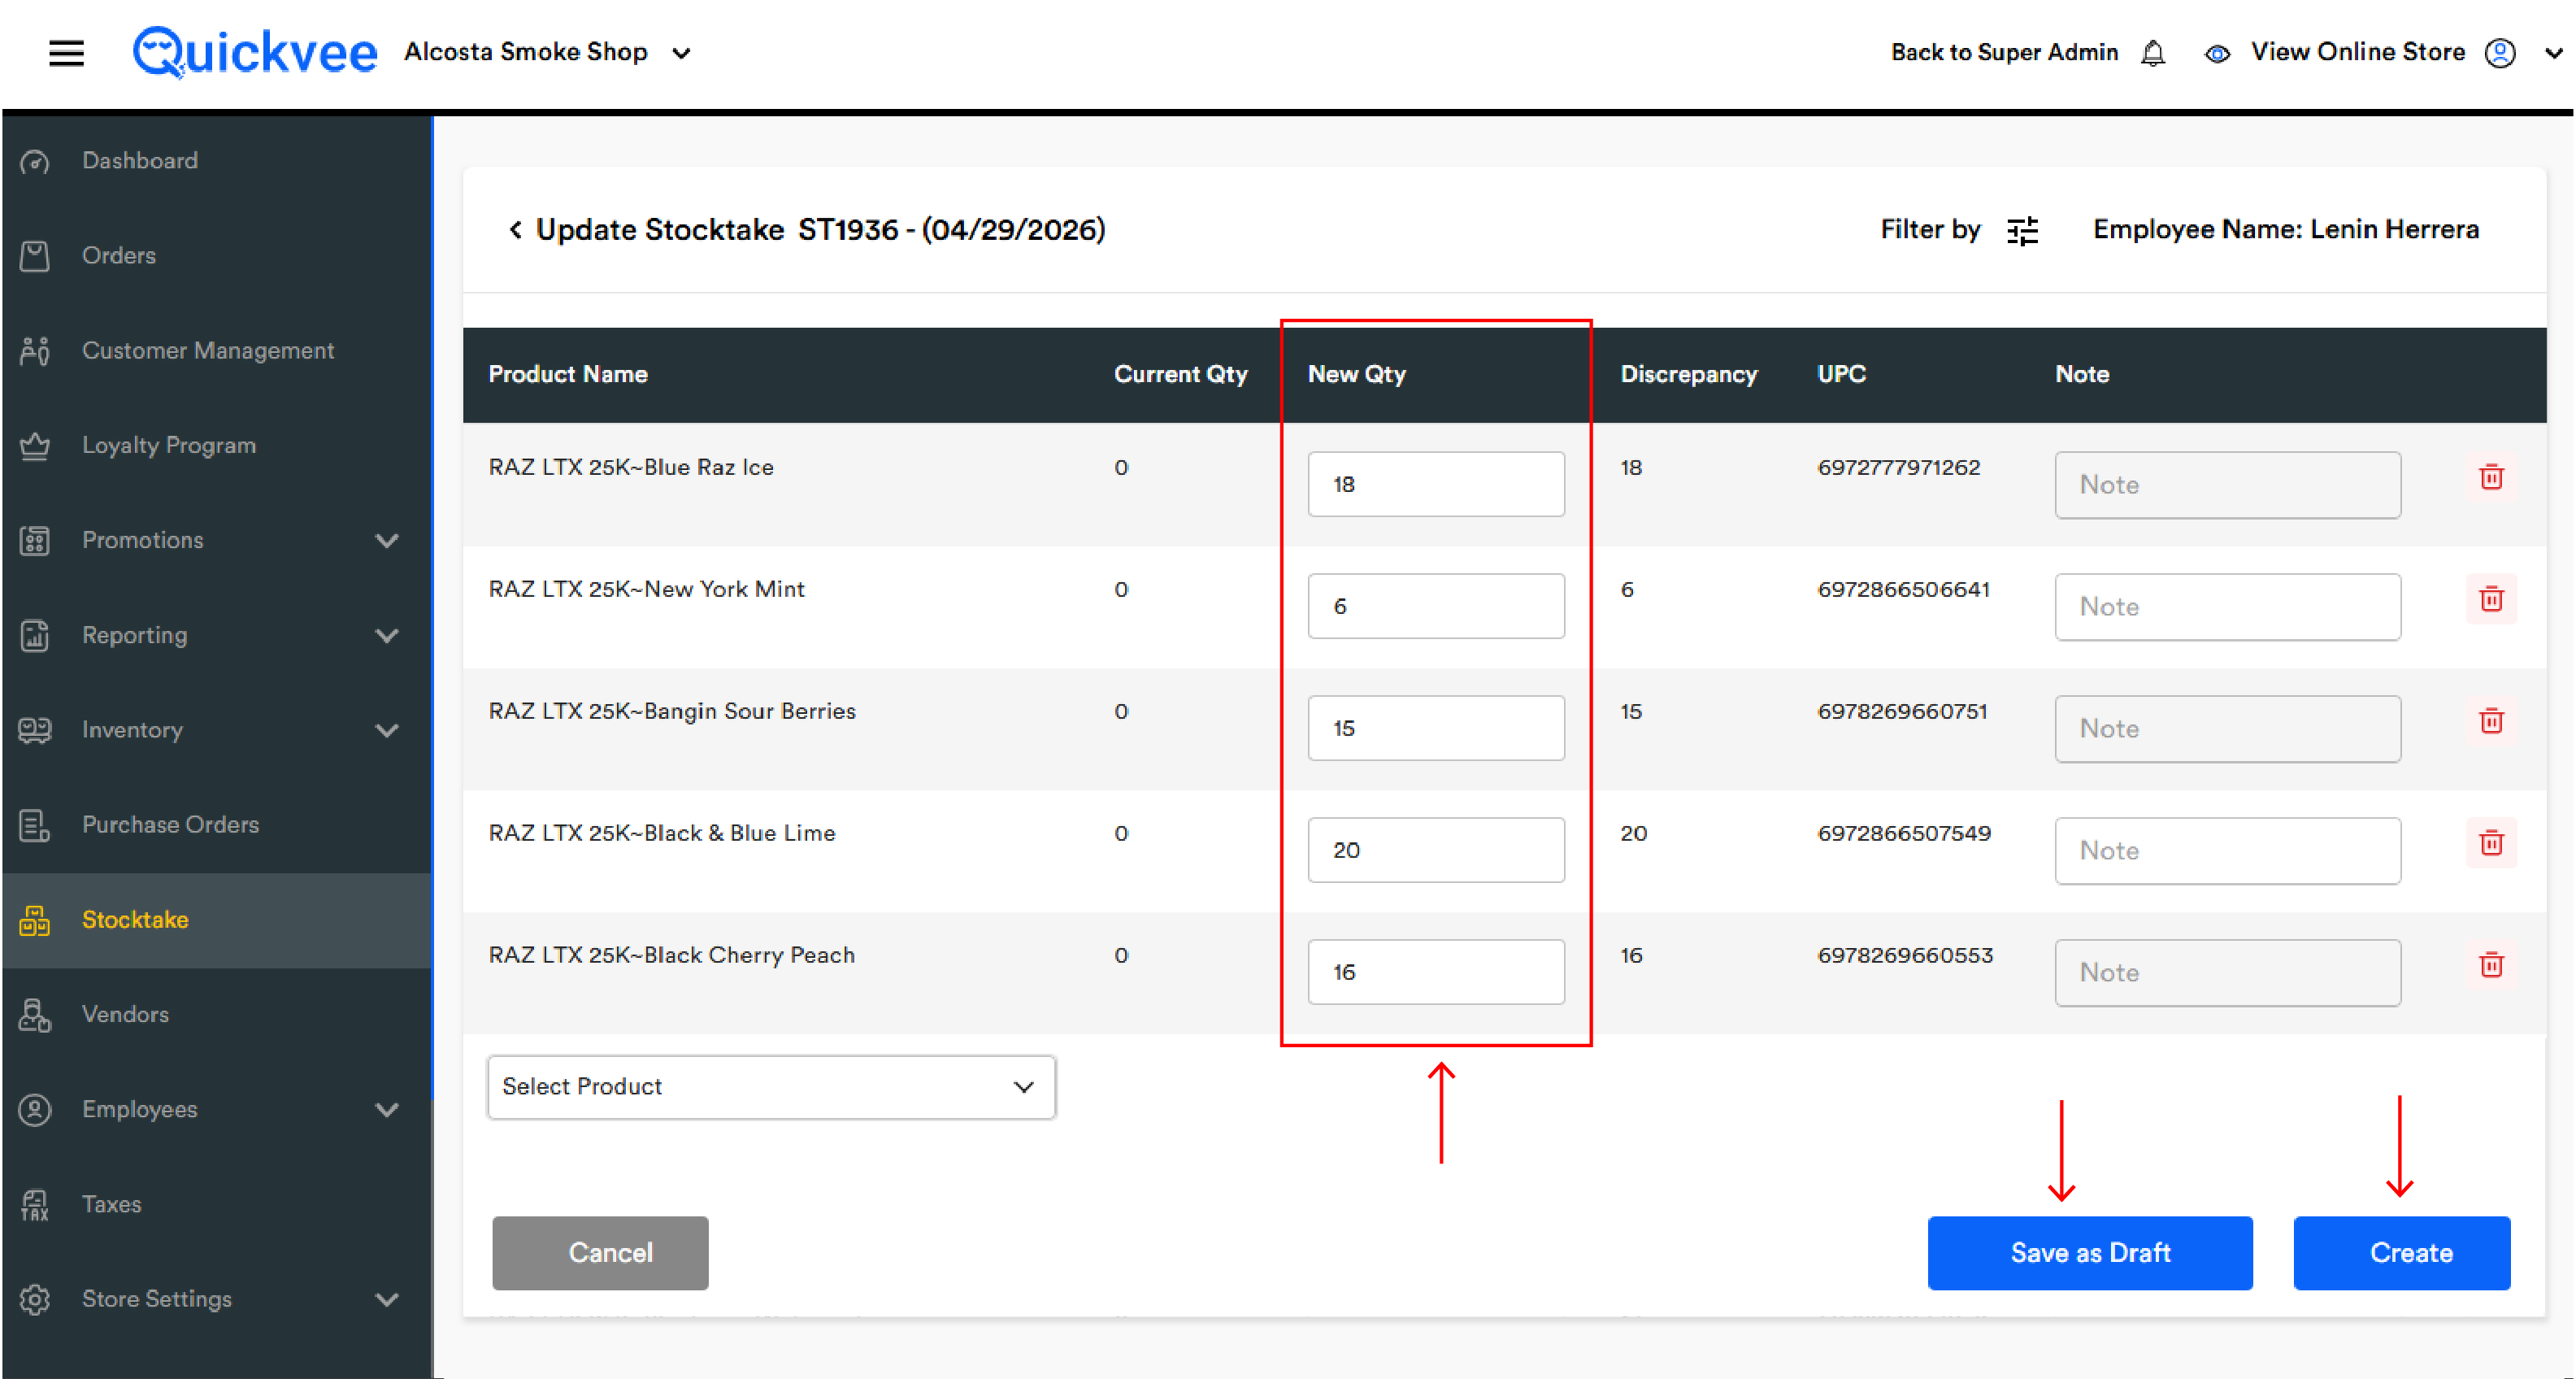Click the Vendors sidebar icon

35,1015
